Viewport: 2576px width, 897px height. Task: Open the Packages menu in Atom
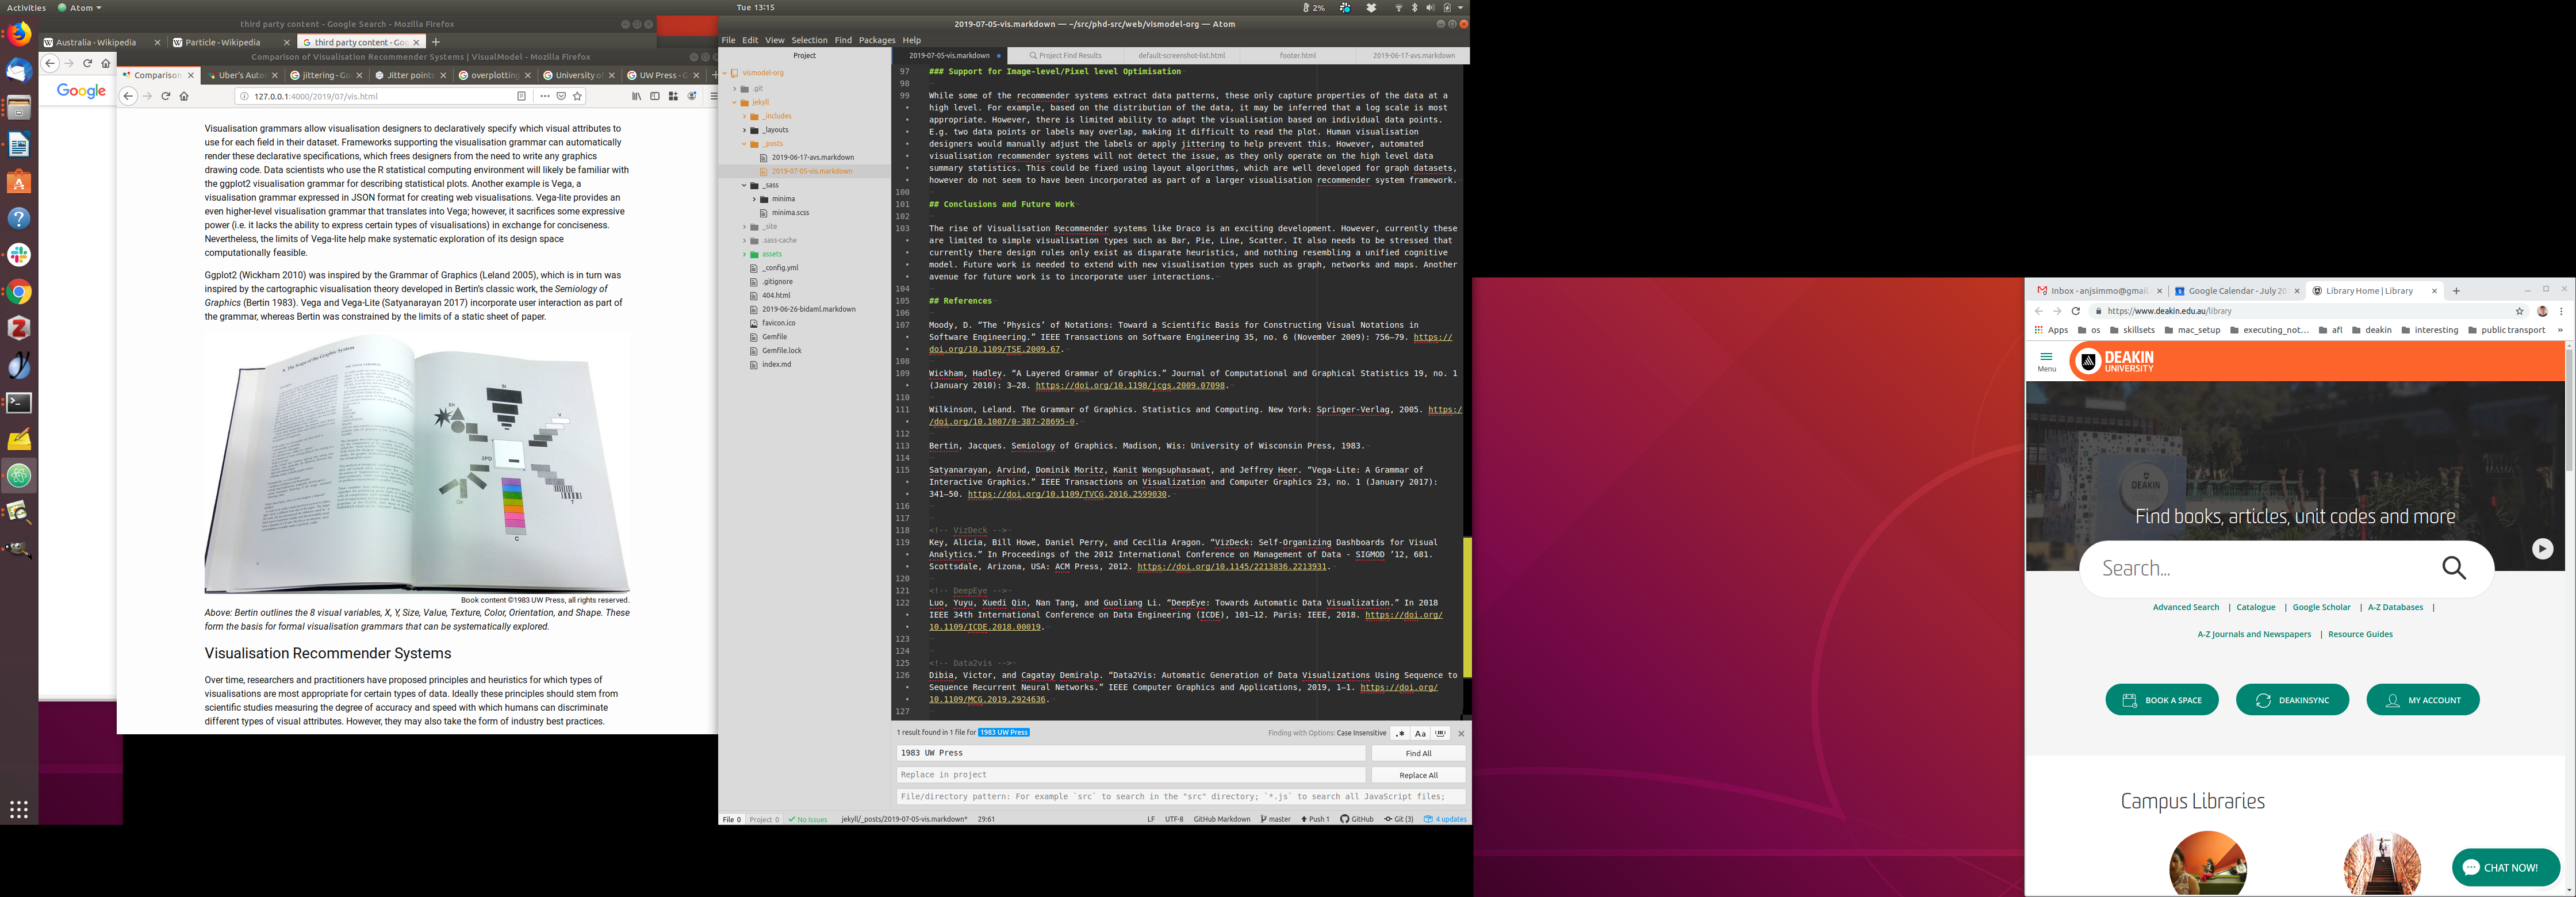click(x=876, y=40)
